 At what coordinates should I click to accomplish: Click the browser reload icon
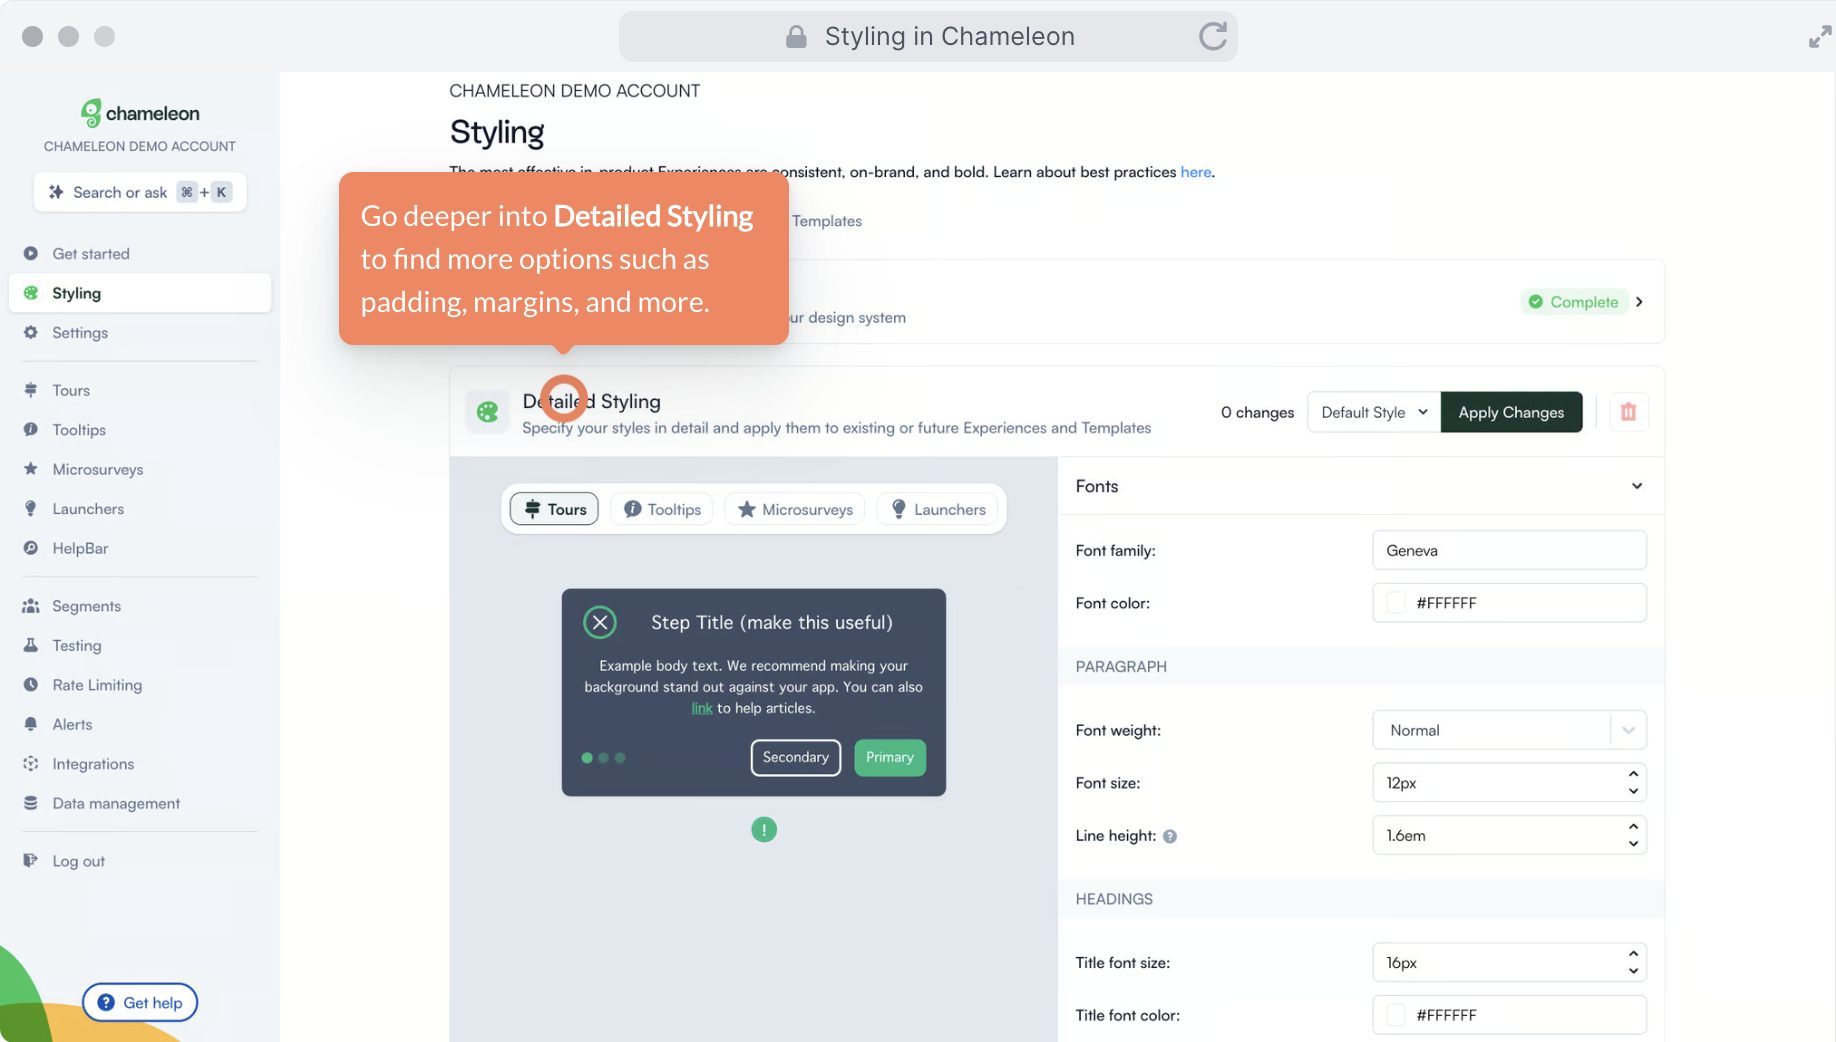point(1212,37)
